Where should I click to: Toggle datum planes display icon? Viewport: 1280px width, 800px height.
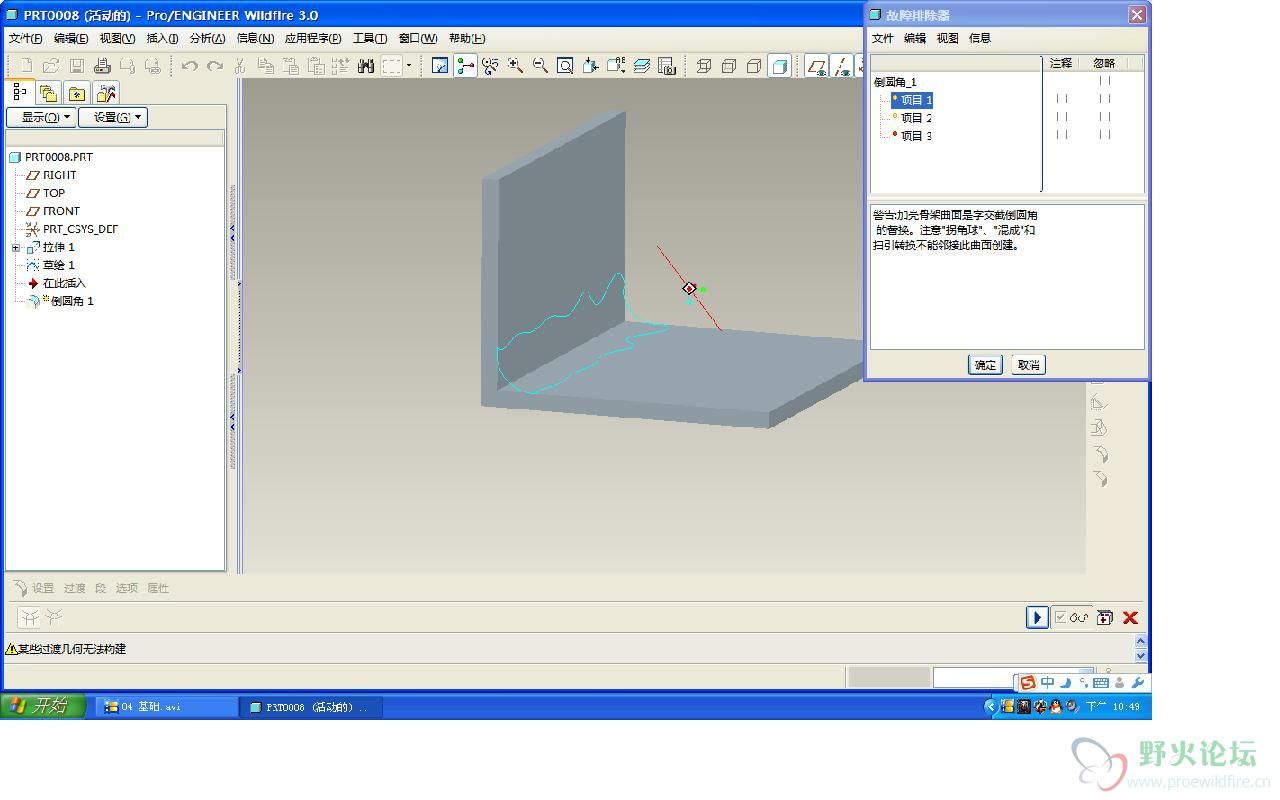817,66
